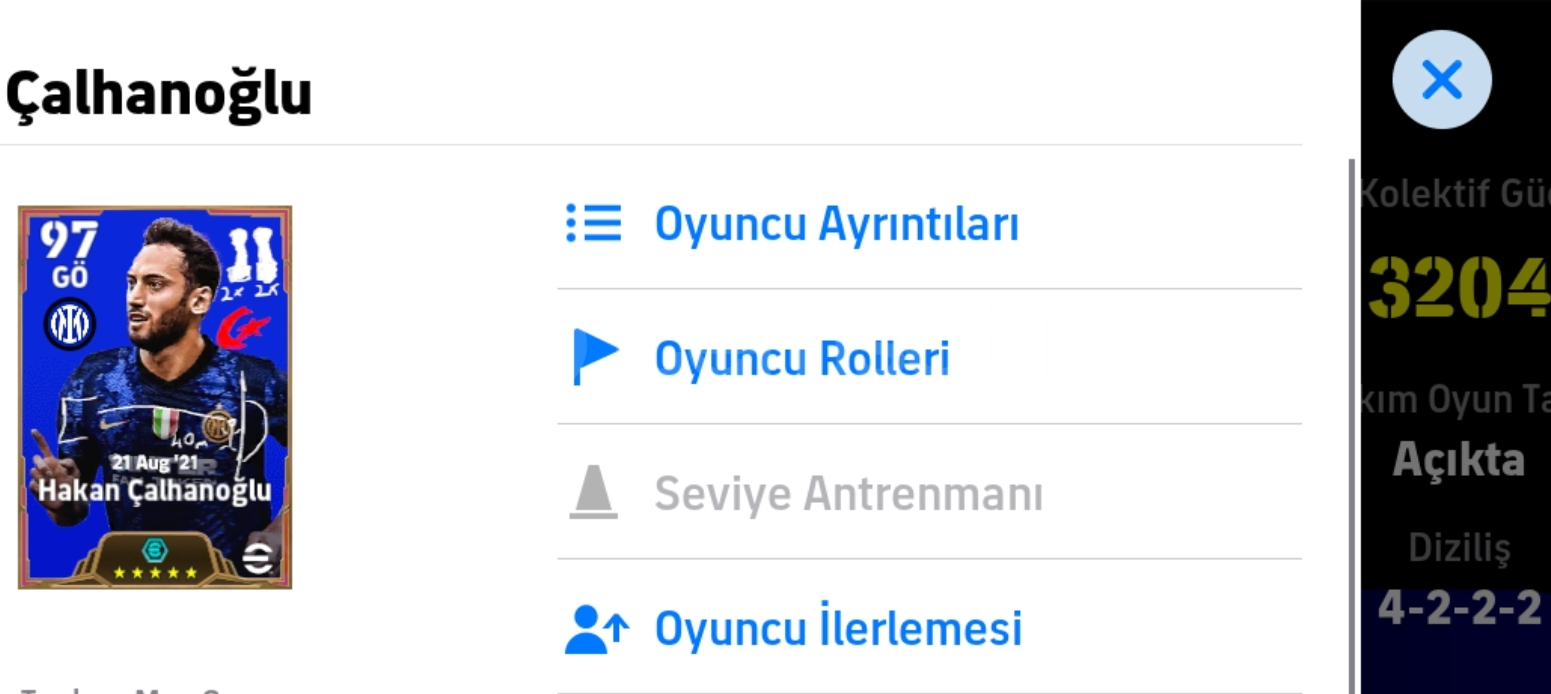Click the eFootball logo on the card corner
The image size is (1551, 694).
click(x=259, y=560)
